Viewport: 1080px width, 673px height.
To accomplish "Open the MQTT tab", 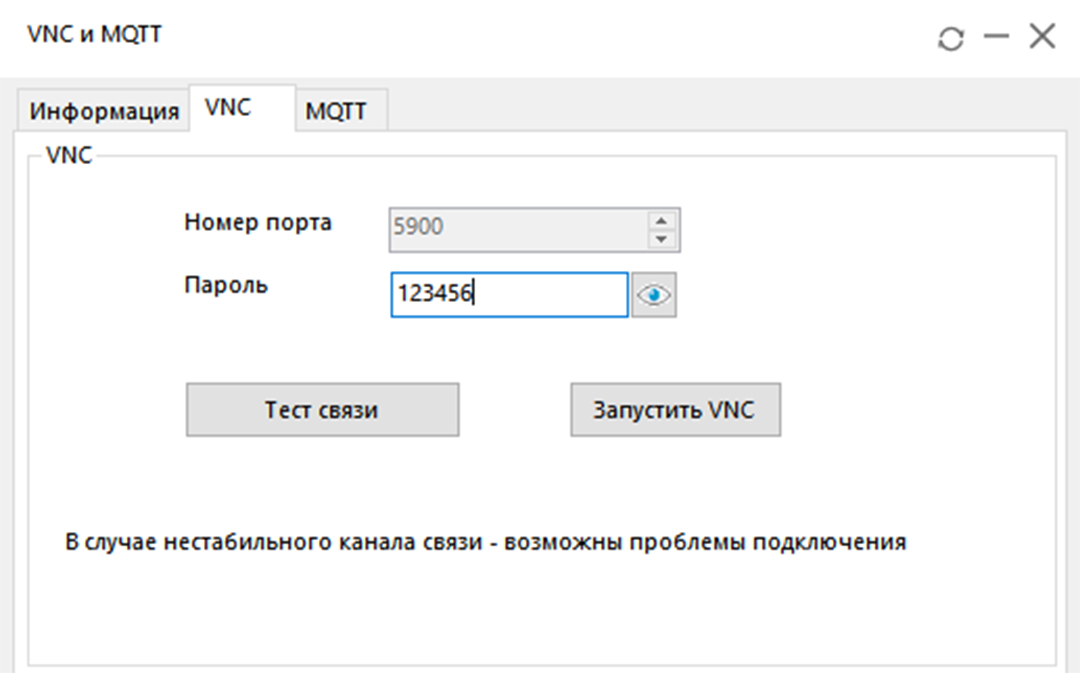I will (x=341, y=110).
